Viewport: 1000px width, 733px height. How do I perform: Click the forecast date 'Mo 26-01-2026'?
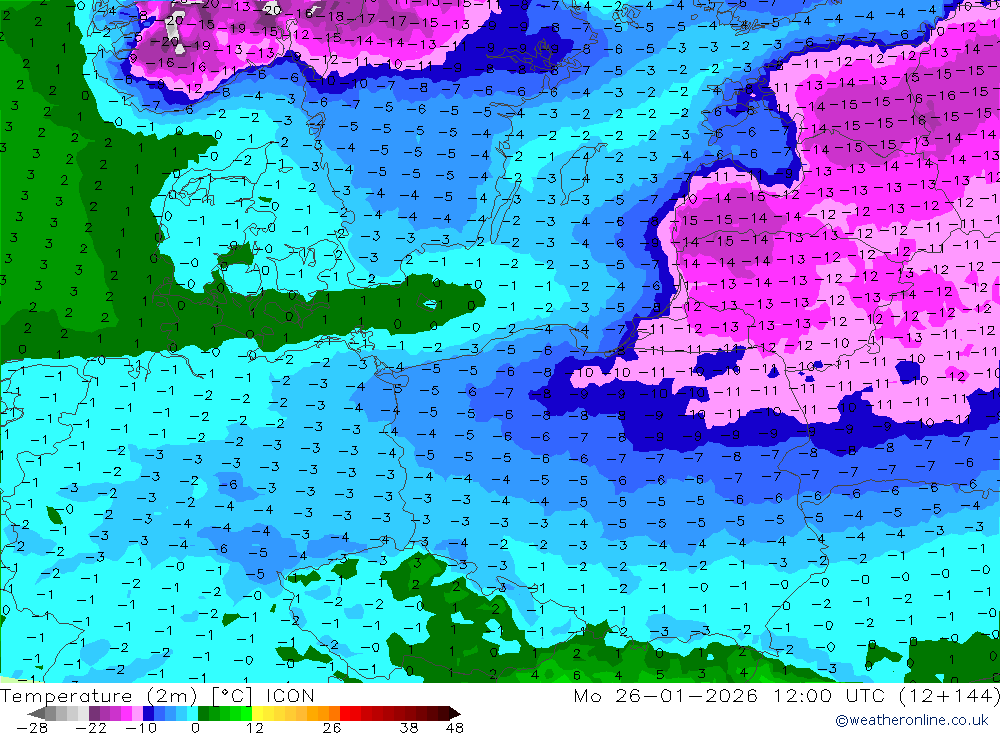pyautogui.click(x=666, y=695)
